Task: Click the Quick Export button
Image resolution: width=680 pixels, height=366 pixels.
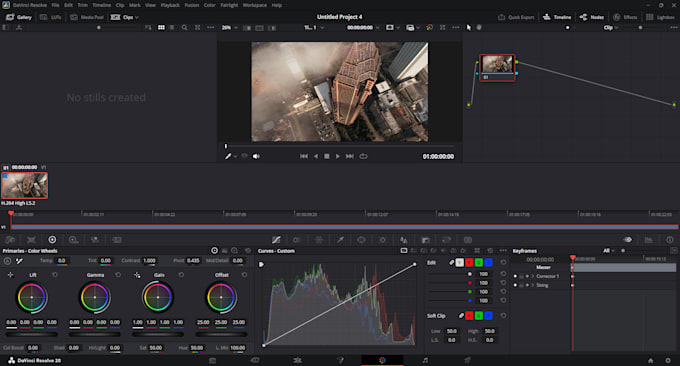Action: [x=516, y=17]
